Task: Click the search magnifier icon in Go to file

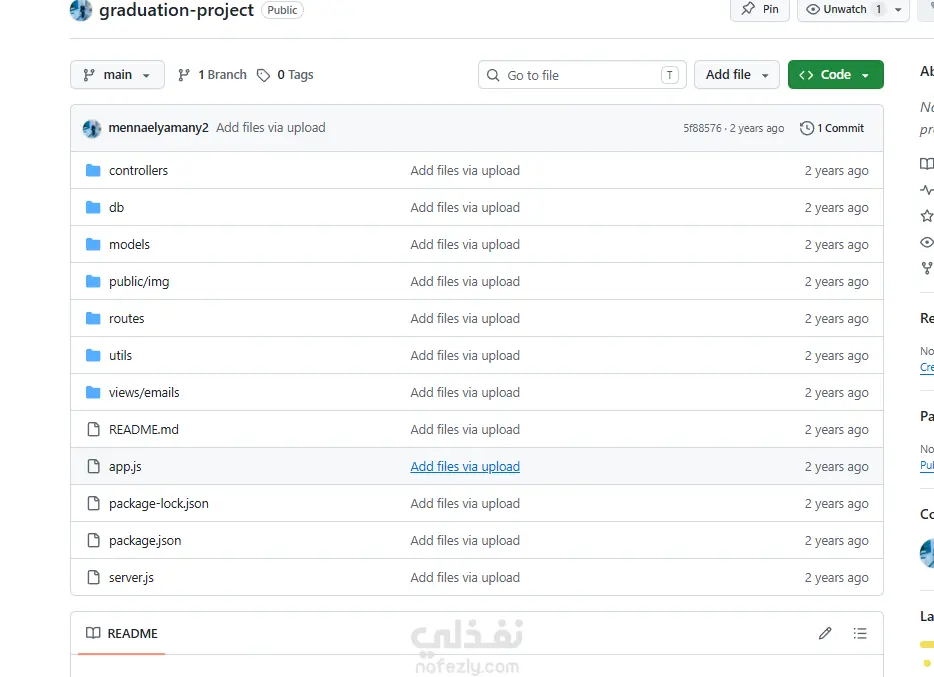Action: (493, 75)
